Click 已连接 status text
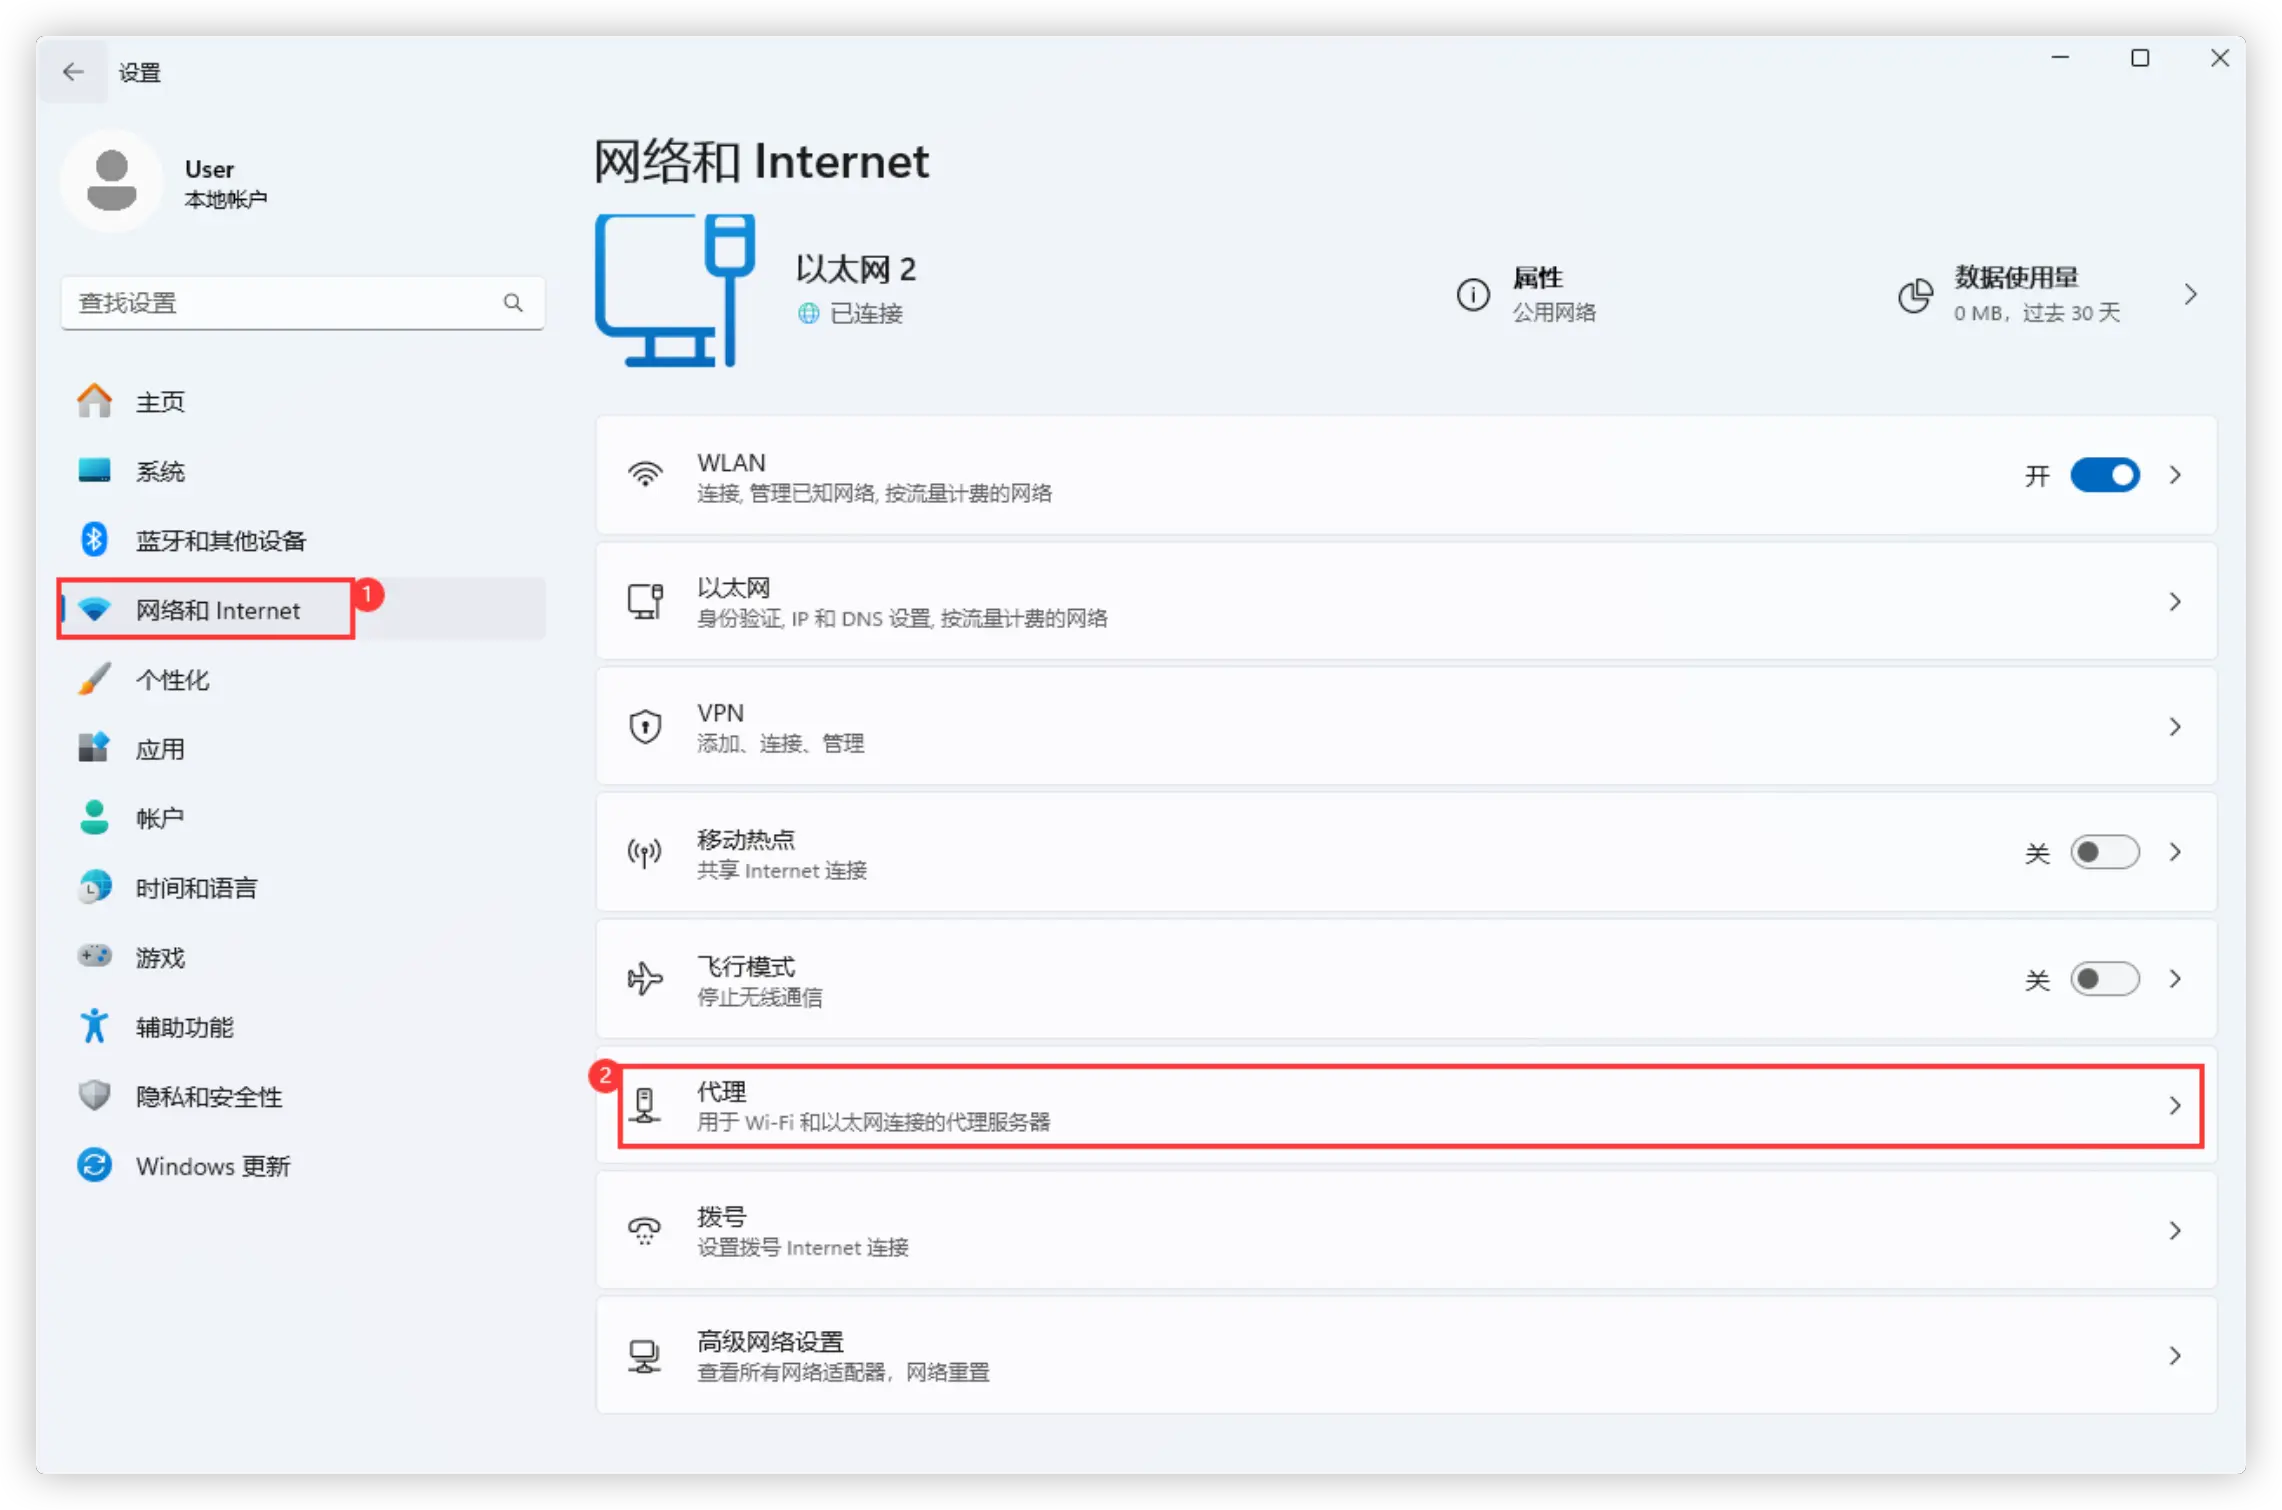Image resolution: width=2282 pixels, height=1510 pixels. pos(866,314)
